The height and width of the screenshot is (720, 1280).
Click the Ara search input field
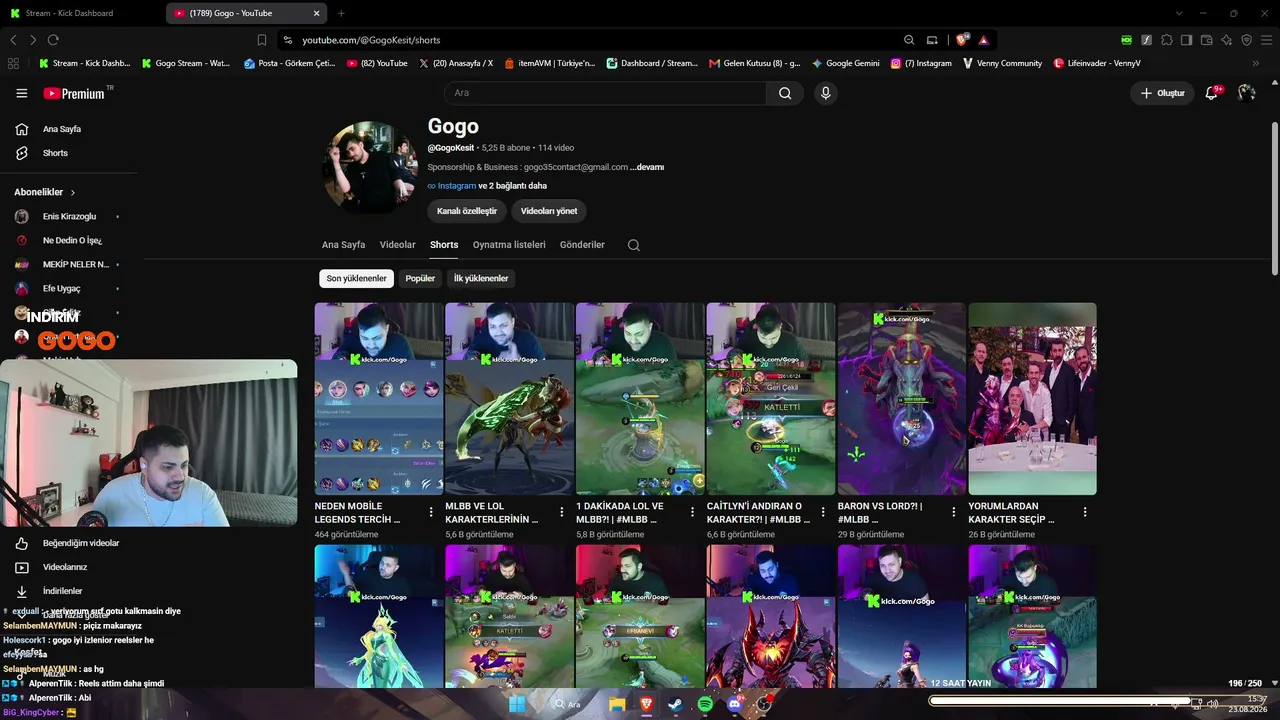605,93
